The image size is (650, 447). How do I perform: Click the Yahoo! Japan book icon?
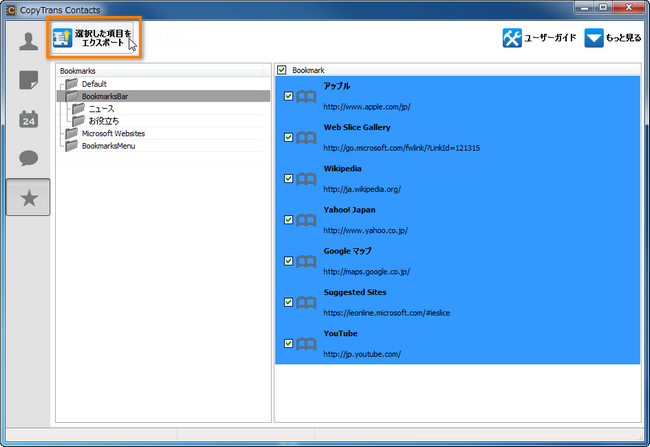[306, 220]
